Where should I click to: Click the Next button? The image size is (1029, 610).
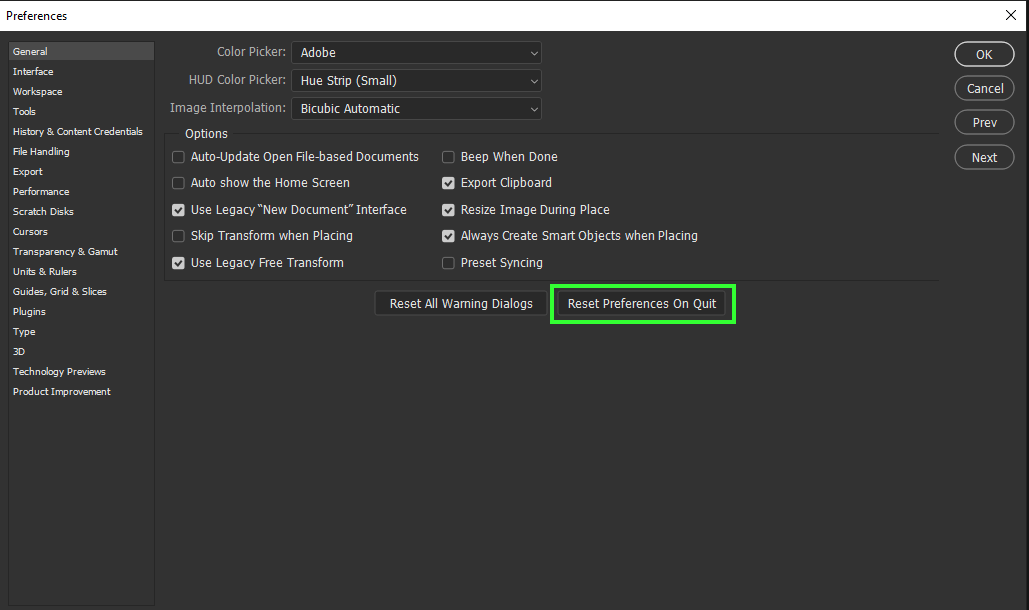point(983,157)
